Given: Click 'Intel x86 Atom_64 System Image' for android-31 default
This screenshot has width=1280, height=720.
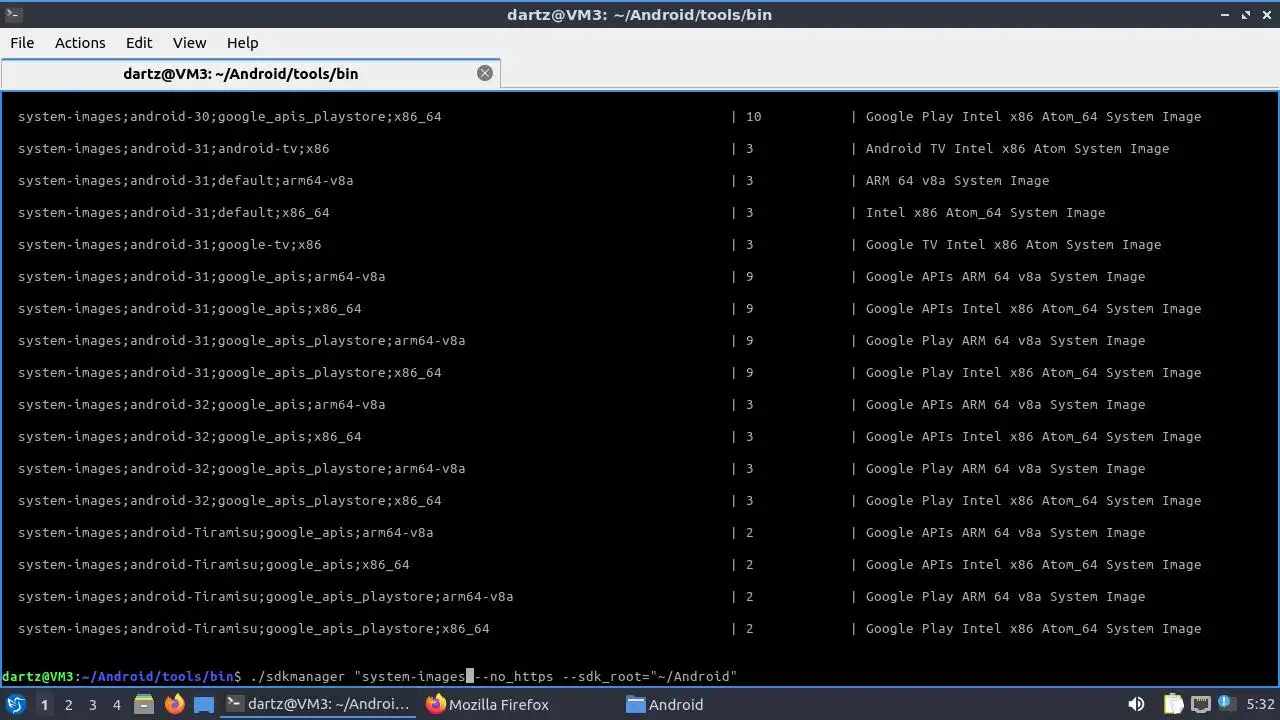Looking at the screenshot, I should 985,212.
